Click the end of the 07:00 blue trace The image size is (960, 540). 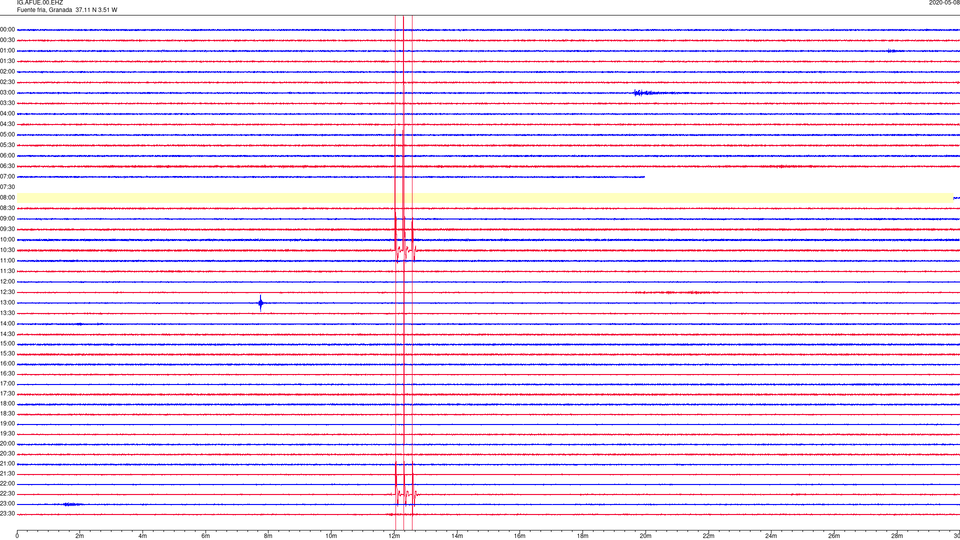coord(643,177)
